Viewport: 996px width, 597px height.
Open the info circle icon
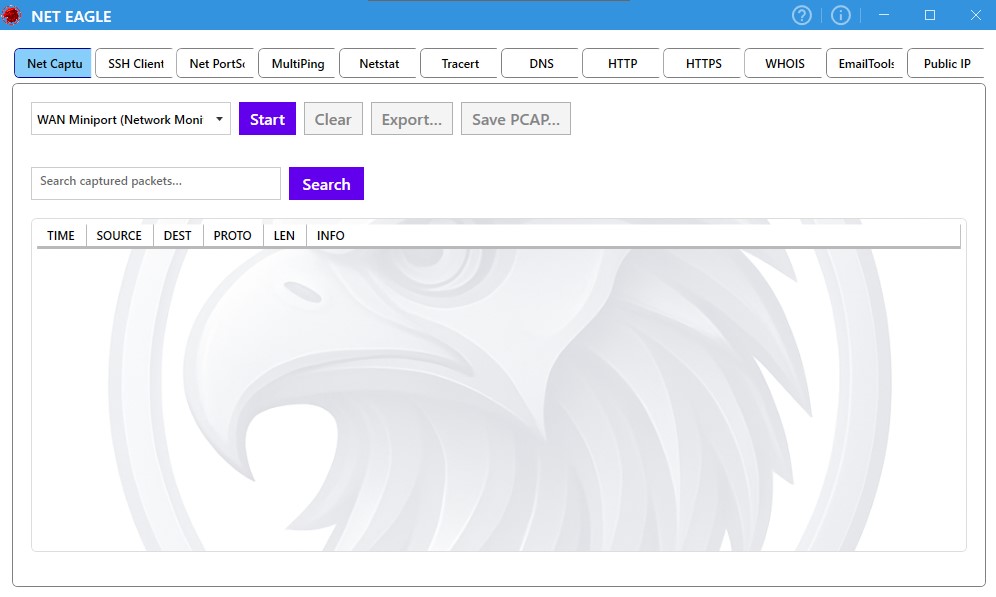click(841, 15)
